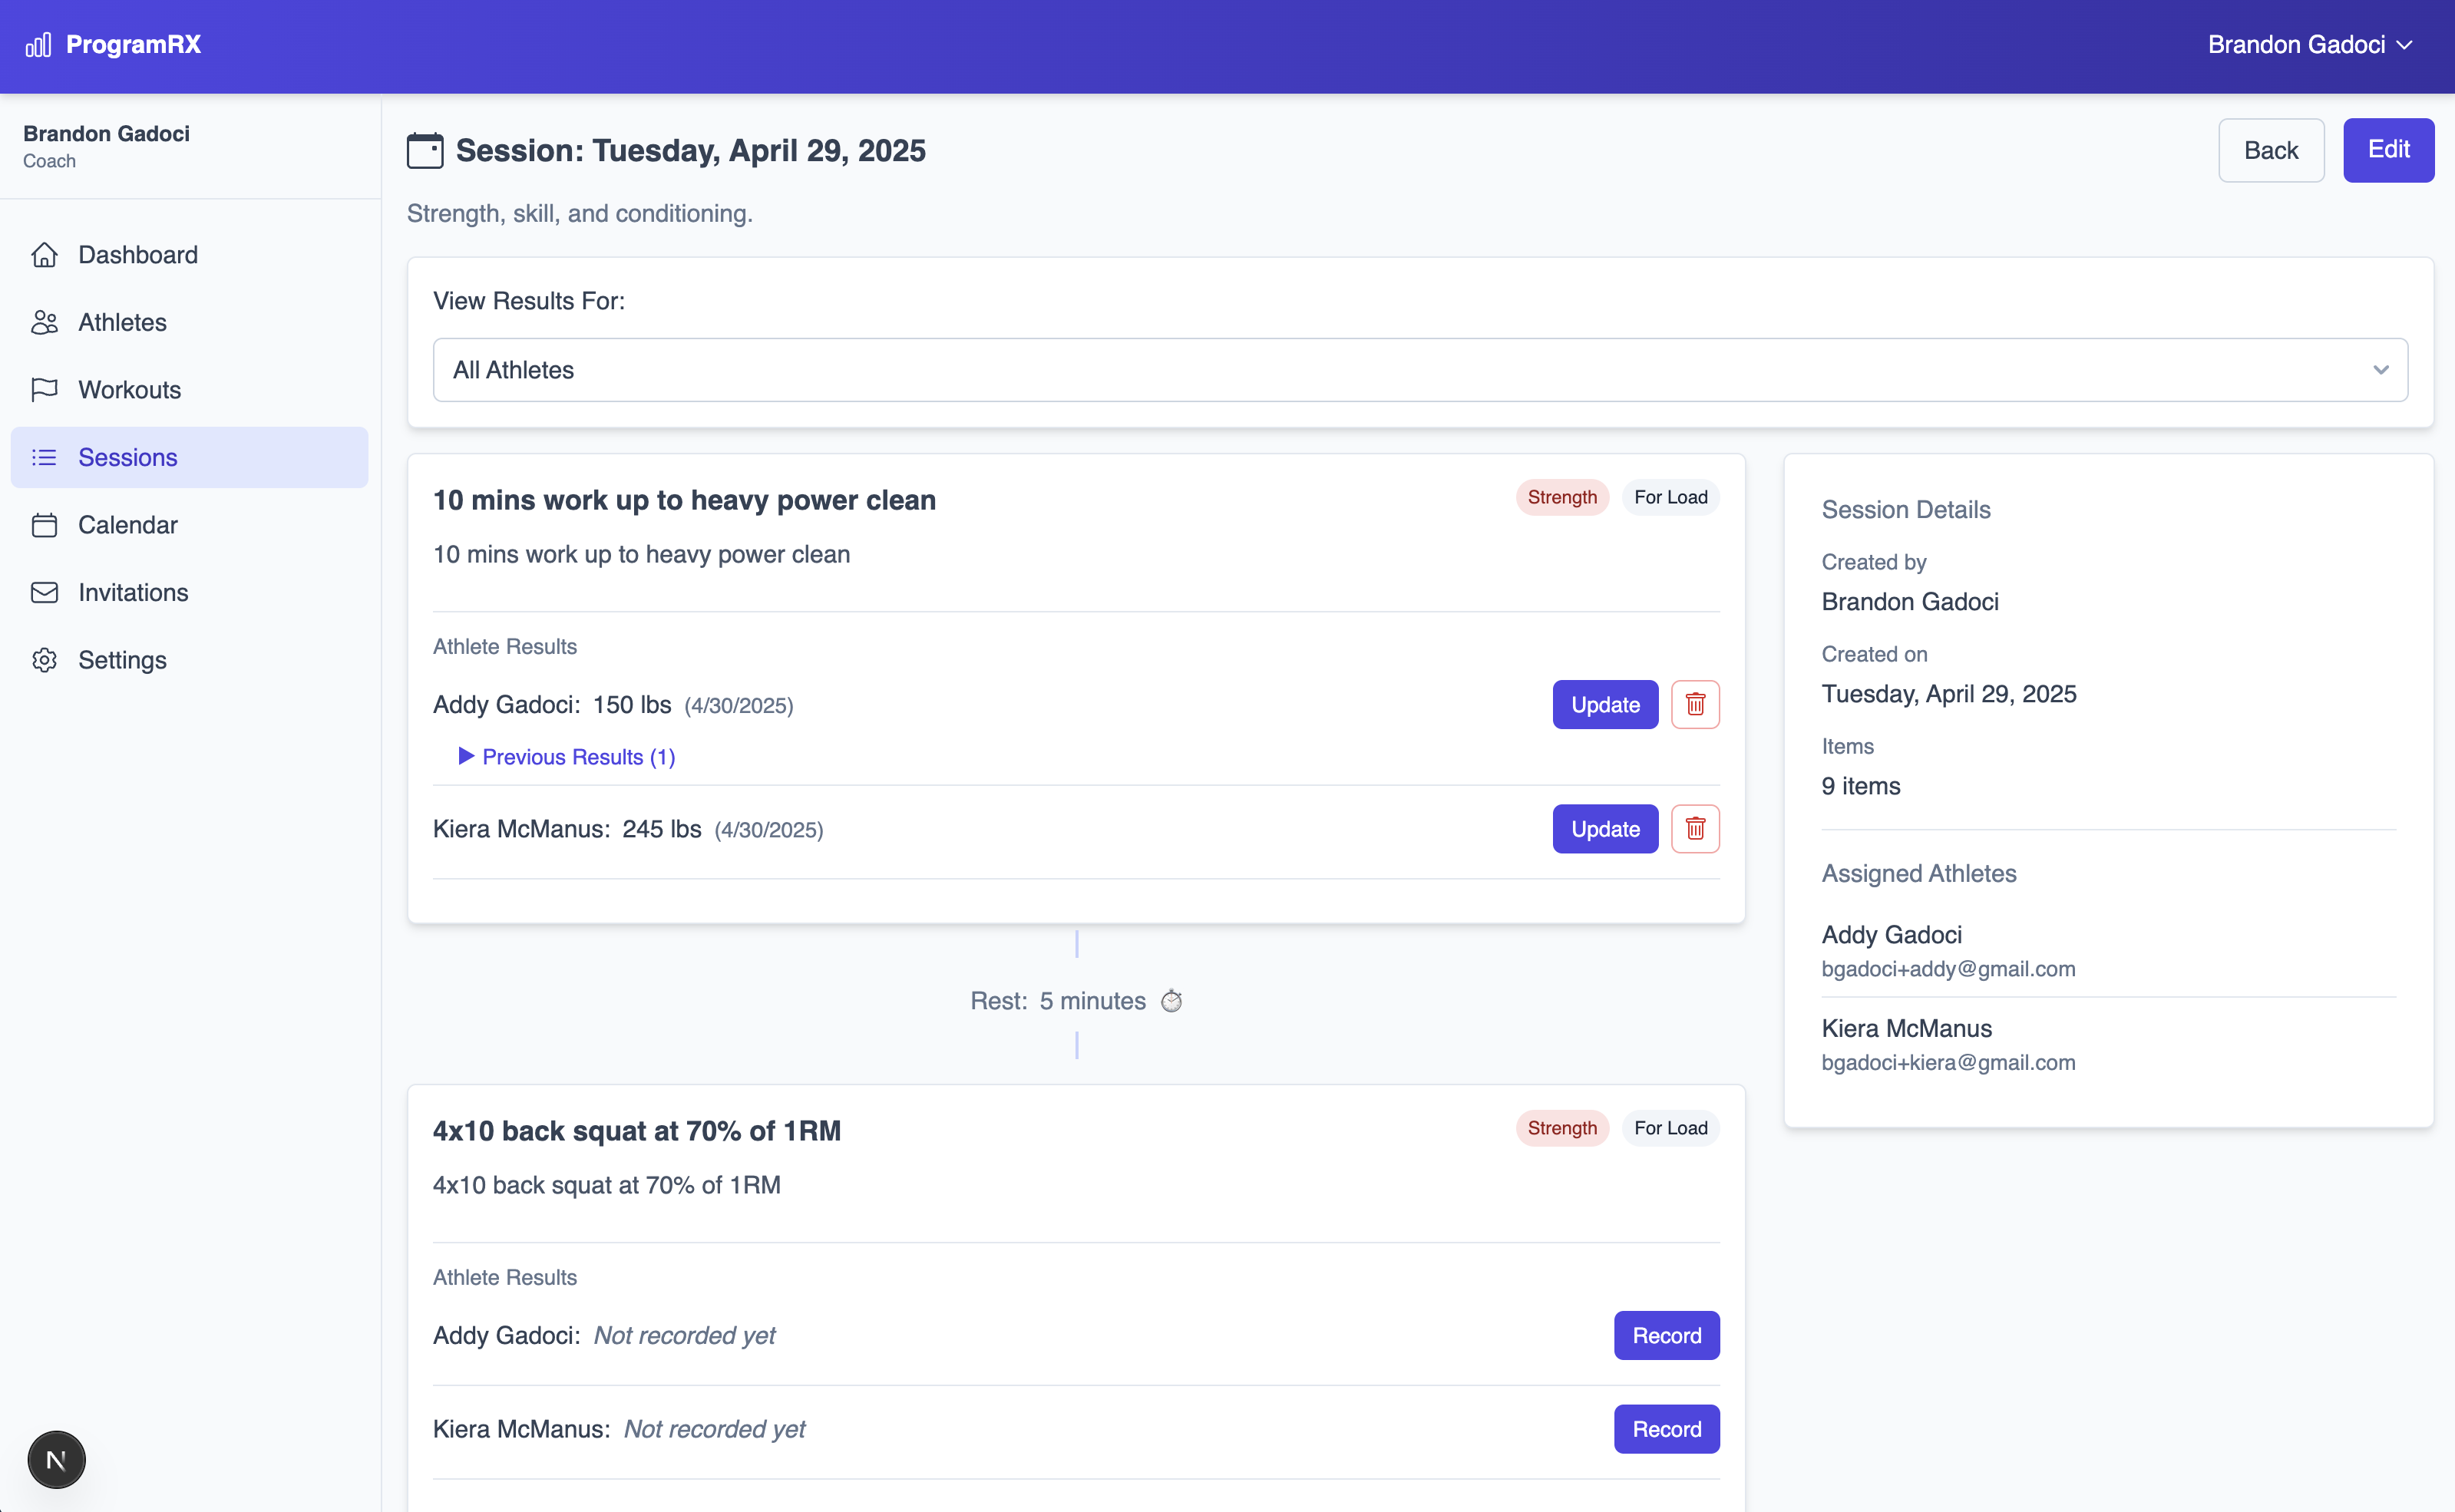The width and height of the screenshot is (2455, 1512).
Task: Click the Back button
Action: 2271,150
